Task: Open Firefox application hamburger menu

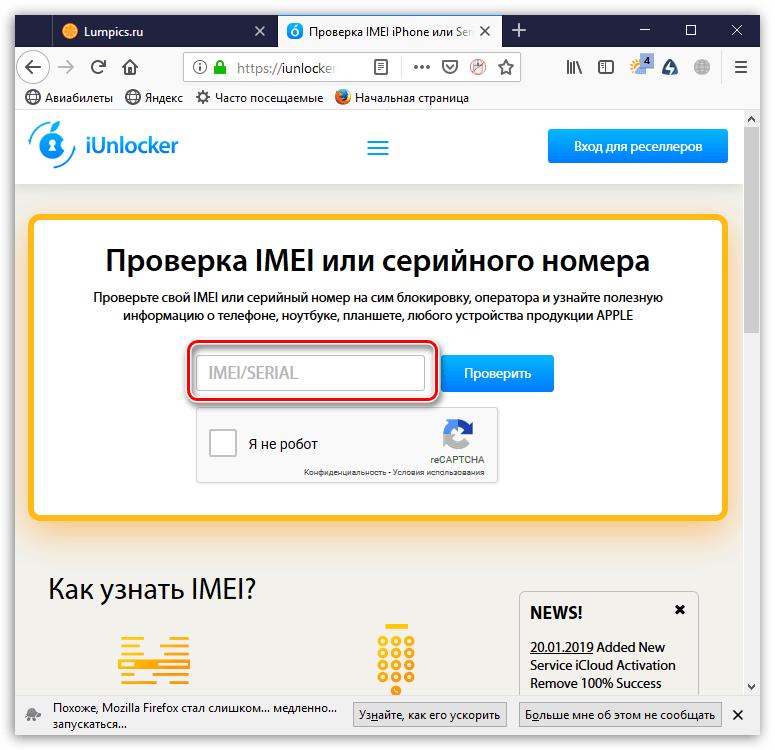Action: [740, 67]
